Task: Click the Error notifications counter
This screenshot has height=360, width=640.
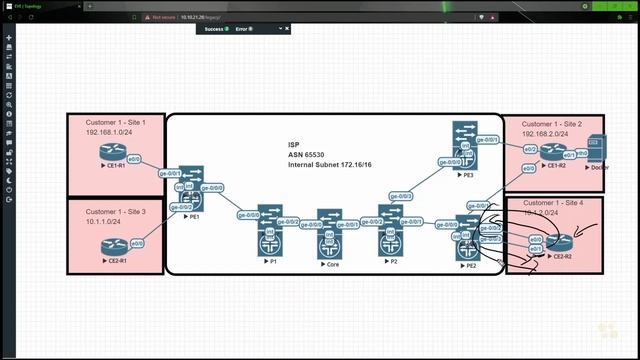Action: click(244, 29)
